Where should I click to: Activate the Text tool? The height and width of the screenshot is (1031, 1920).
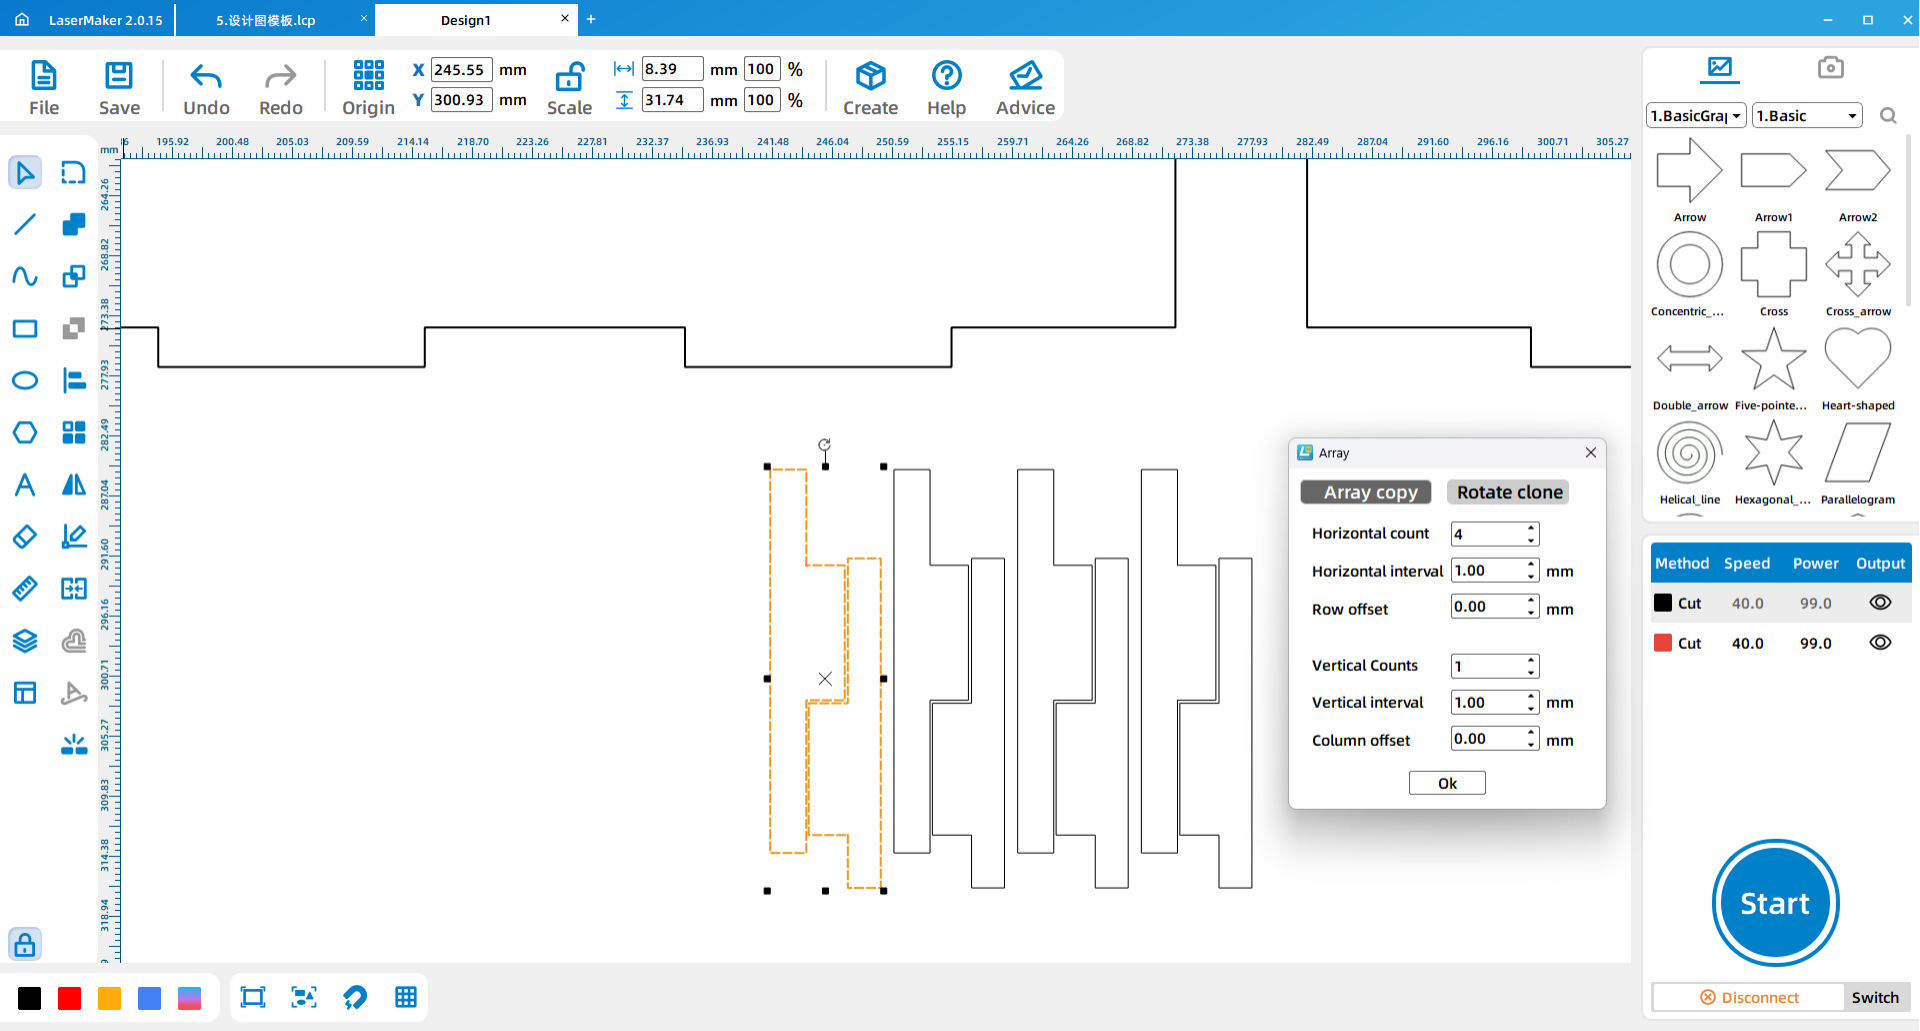point(25,484)
